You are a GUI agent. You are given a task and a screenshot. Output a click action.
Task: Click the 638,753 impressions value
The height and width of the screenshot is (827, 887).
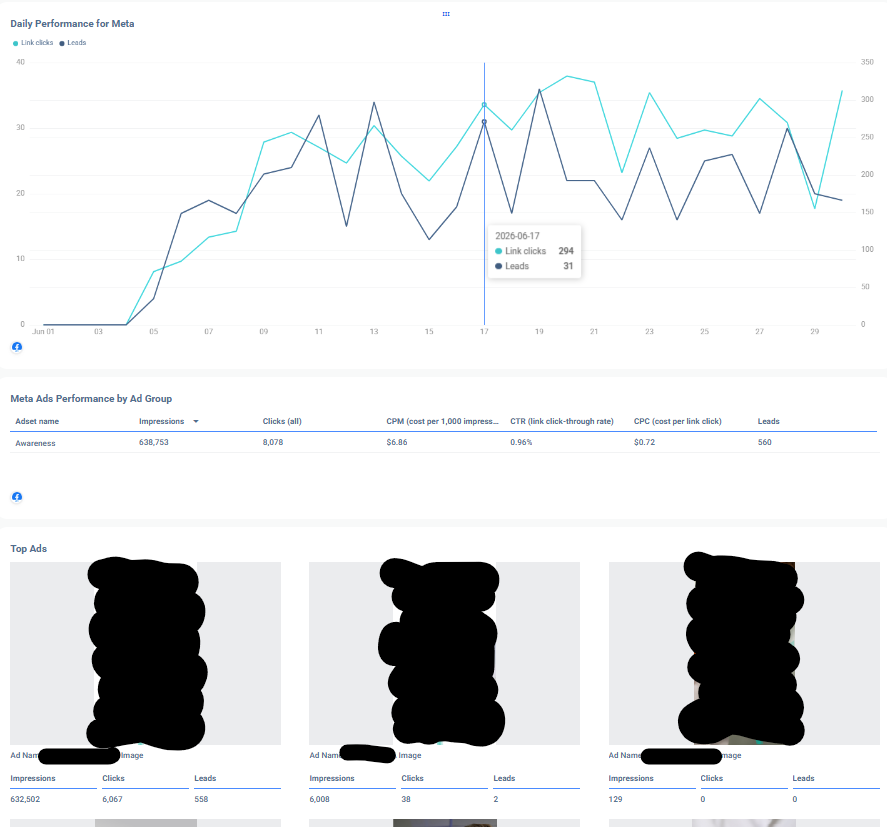[154, 442]
